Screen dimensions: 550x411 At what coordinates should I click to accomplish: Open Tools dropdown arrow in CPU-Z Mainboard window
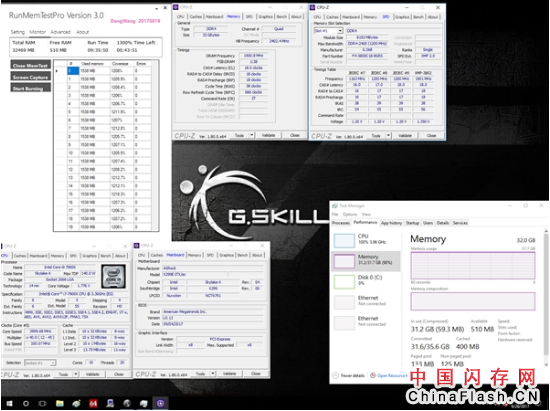pos(213,374)
